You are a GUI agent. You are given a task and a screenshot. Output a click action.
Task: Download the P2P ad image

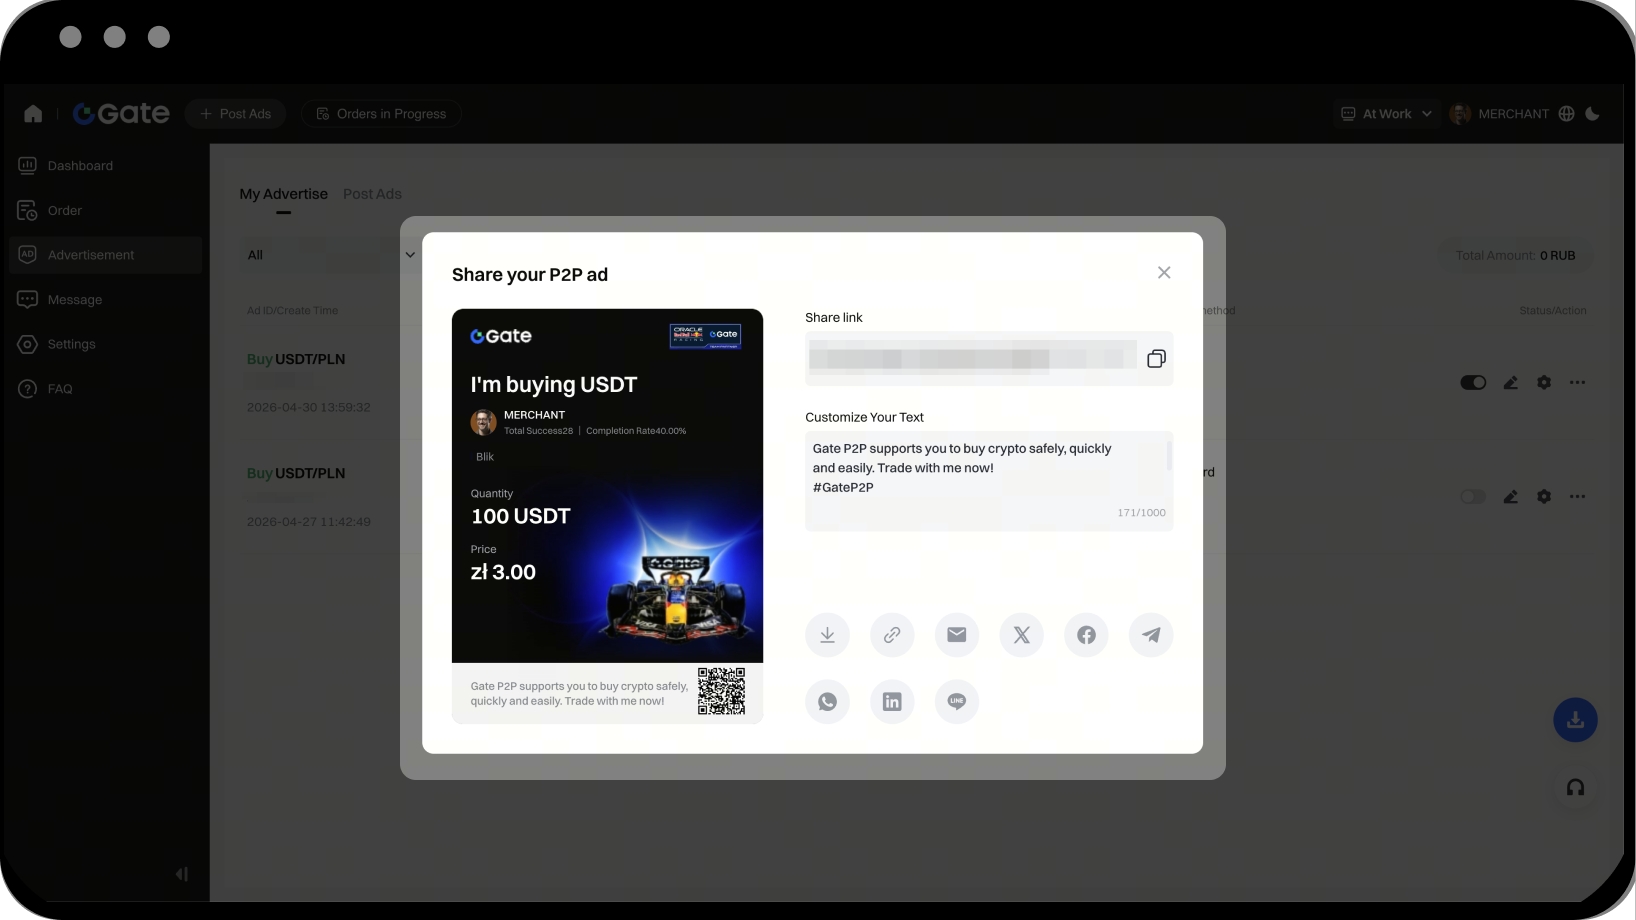[x=827, y=635]
